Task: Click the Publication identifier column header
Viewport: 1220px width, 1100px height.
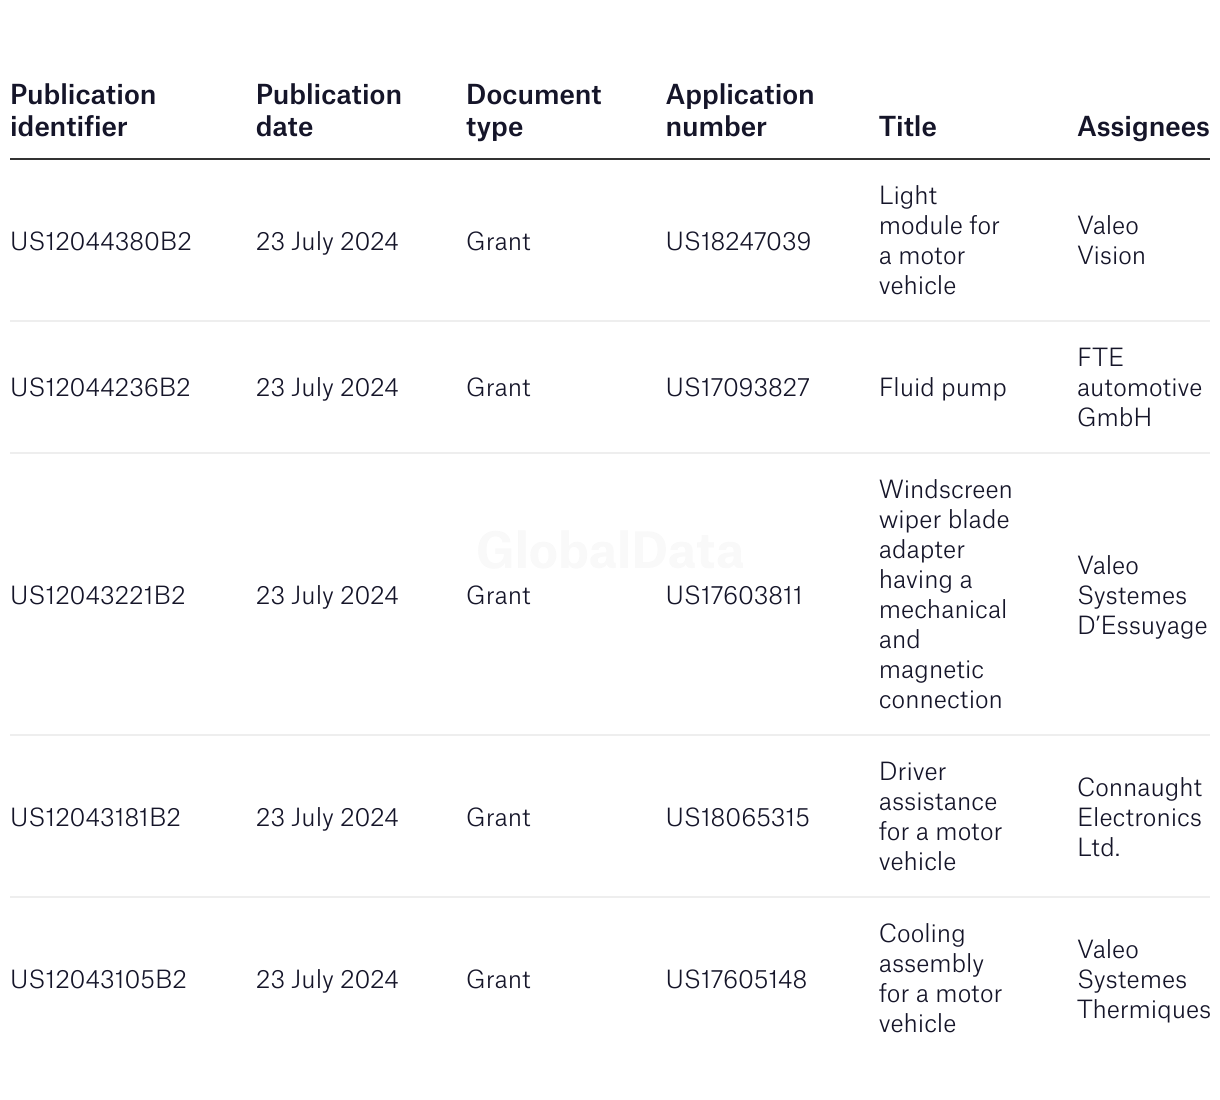Action: [83, 110]
